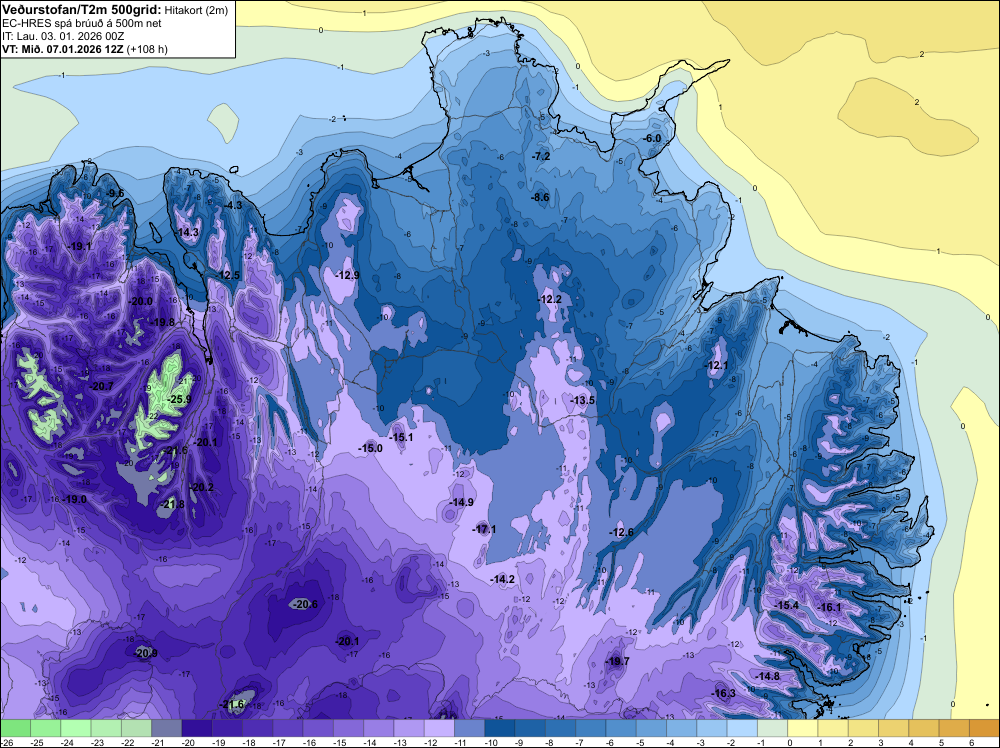The image size is (1000, 748).
Task: Click the -20.0 temperature value
Action: 141,301
